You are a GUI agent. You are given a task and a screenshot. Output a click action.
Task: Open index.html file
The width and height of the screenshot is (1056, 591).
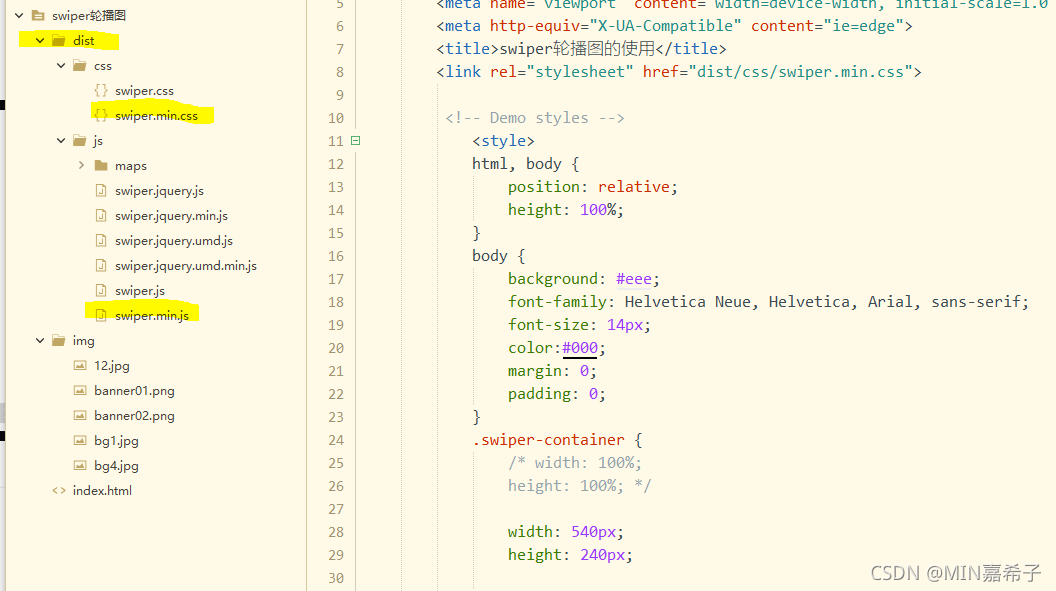(x=102, y=490)
